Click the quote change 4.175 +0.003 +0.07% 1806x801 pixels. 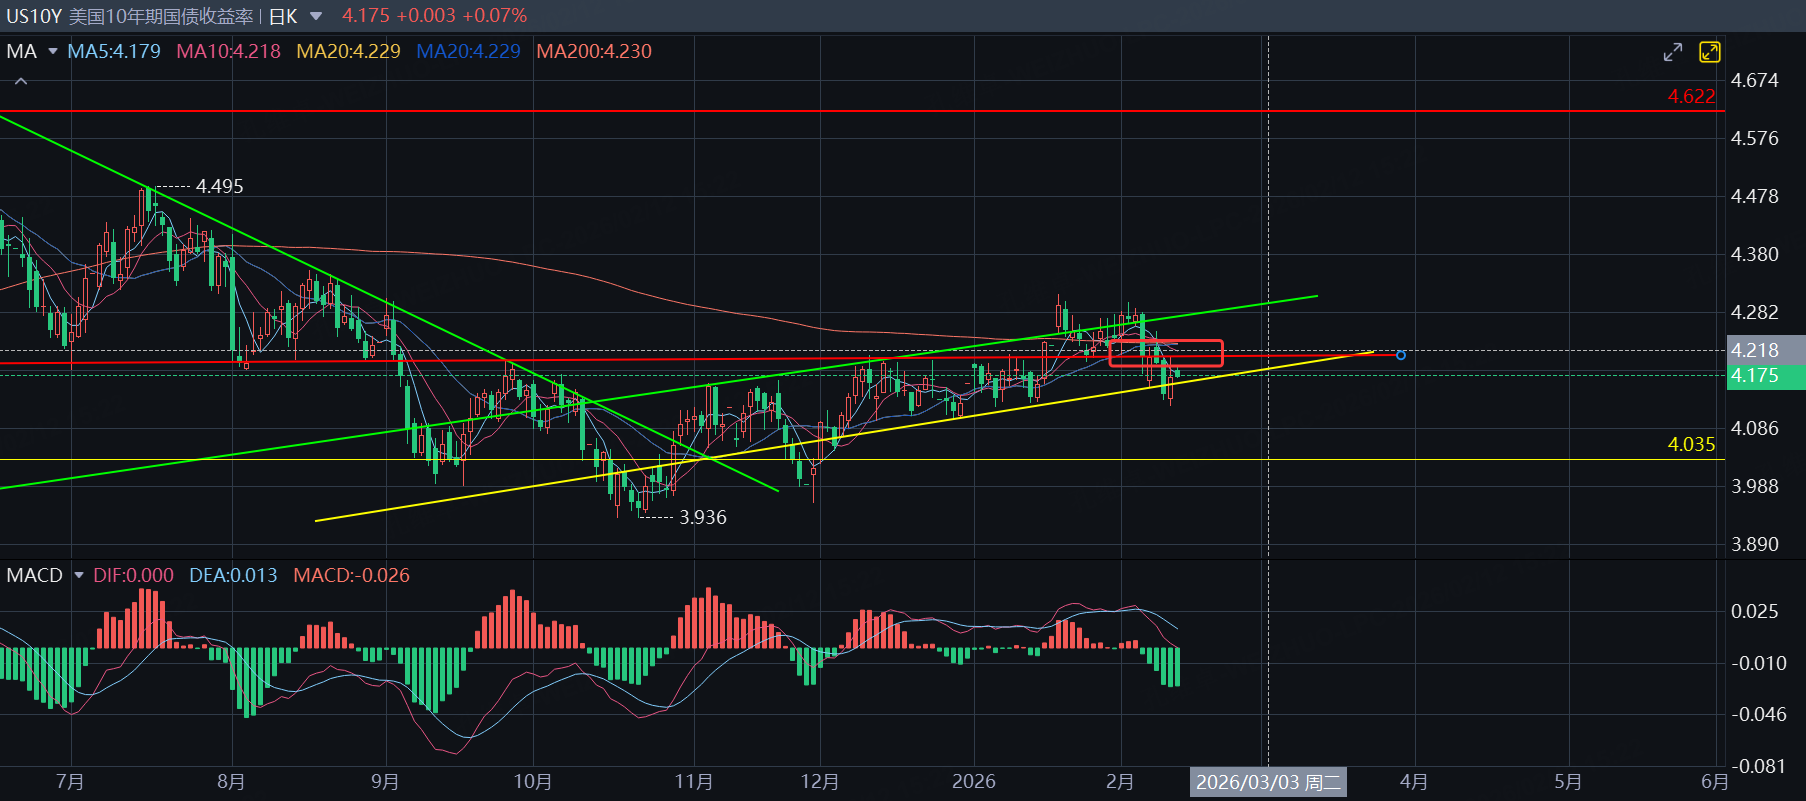point(434,16)
